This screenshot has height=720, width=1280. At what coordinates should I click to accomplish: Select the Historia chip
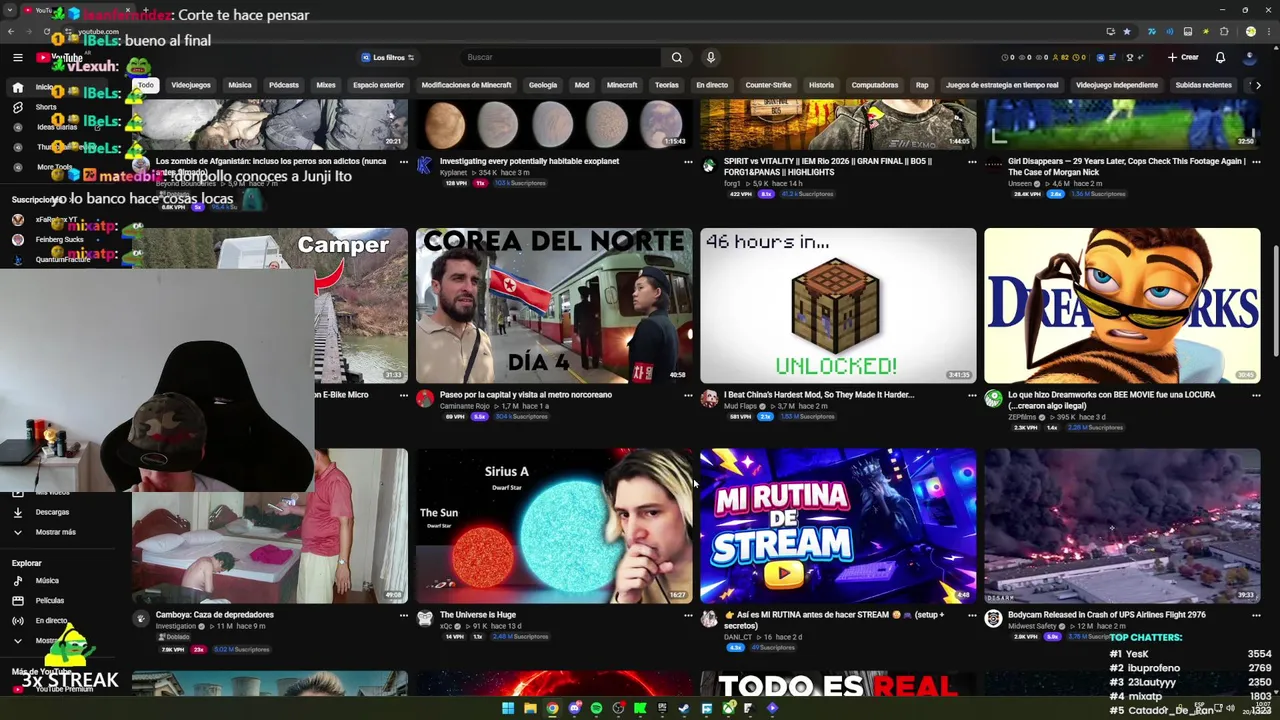821,85
